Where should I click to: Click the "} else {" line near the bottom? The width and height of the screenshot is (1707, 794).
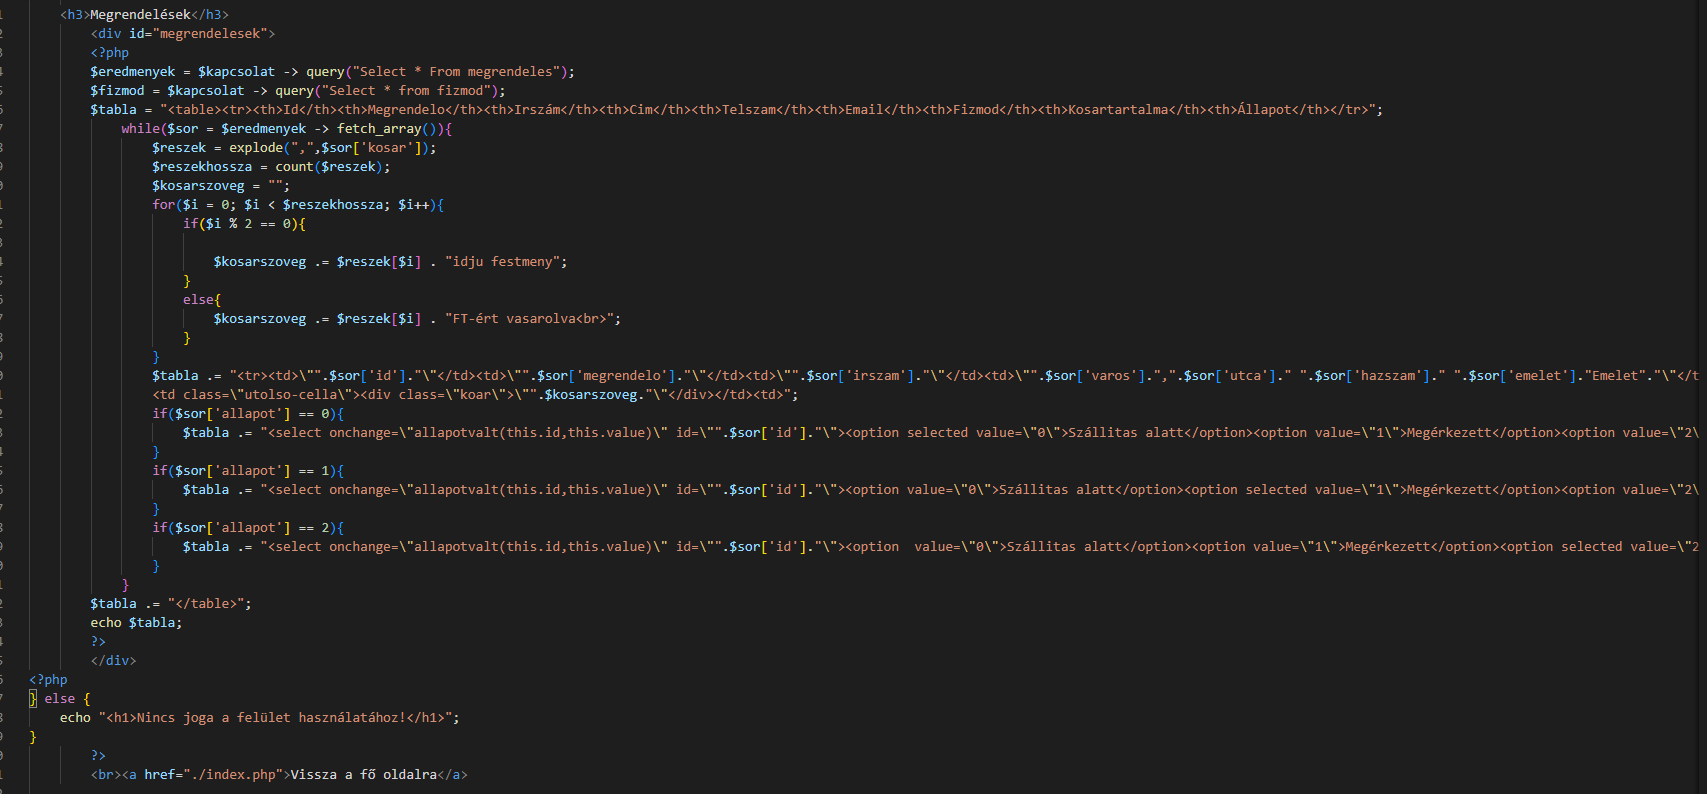tap(60, 699)
